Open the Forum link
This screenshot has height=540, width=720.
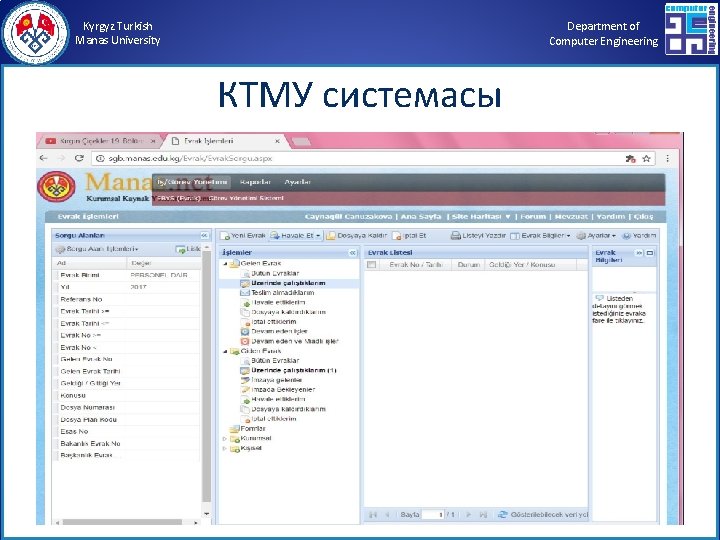(x=533, y=217)
